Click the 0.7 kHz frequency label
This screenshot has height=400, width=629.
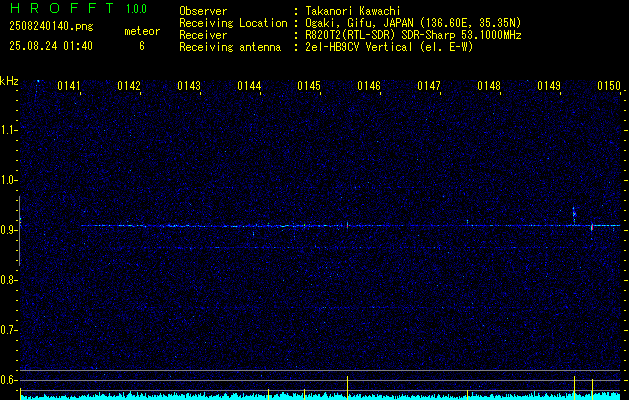click(x=7, y=330)
